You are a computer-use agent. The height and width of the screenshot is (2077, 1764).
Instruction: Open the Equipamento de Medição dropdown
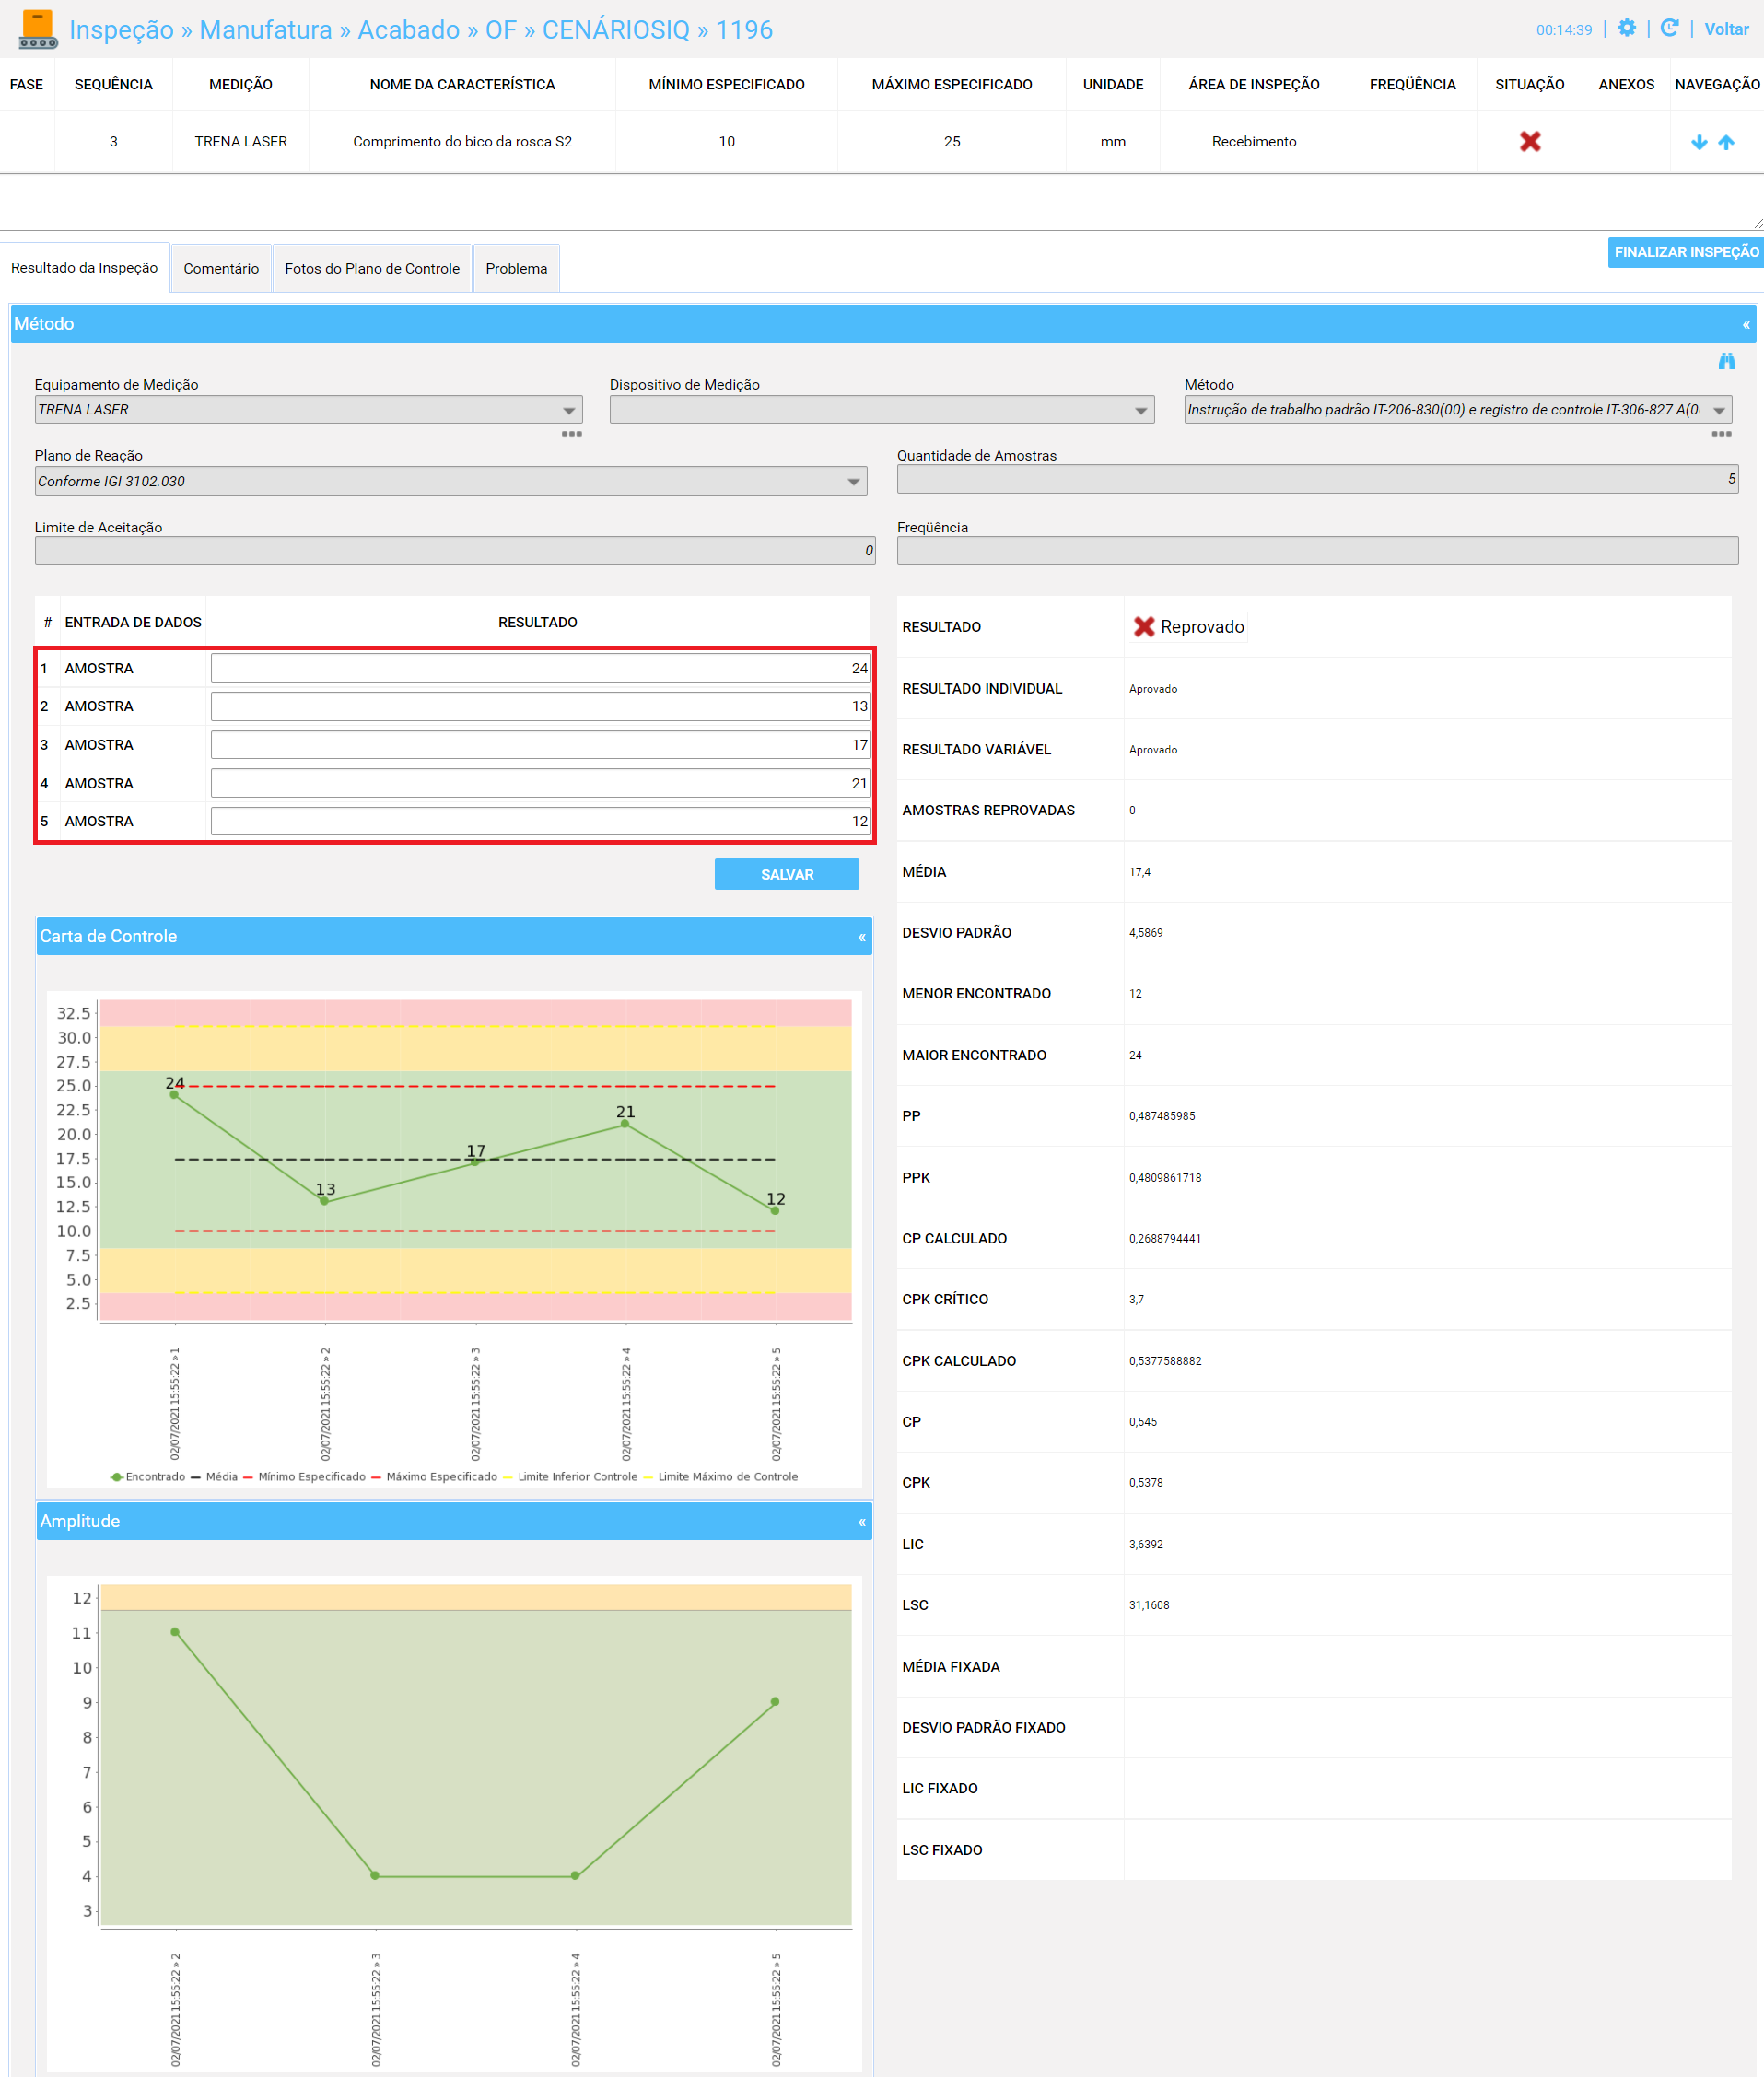pos(308,410)
